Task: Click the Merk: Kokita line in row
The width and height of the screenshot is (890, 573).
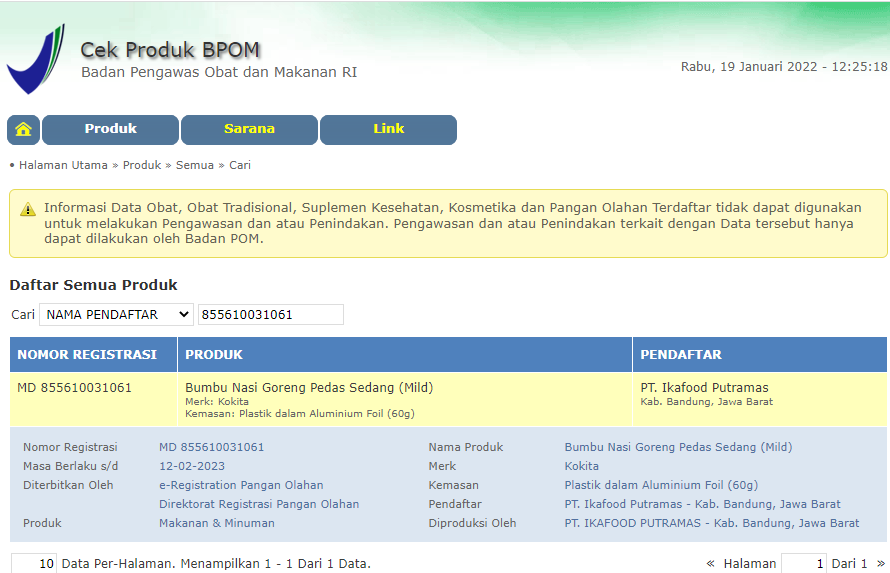Action: tap(217, 402)
